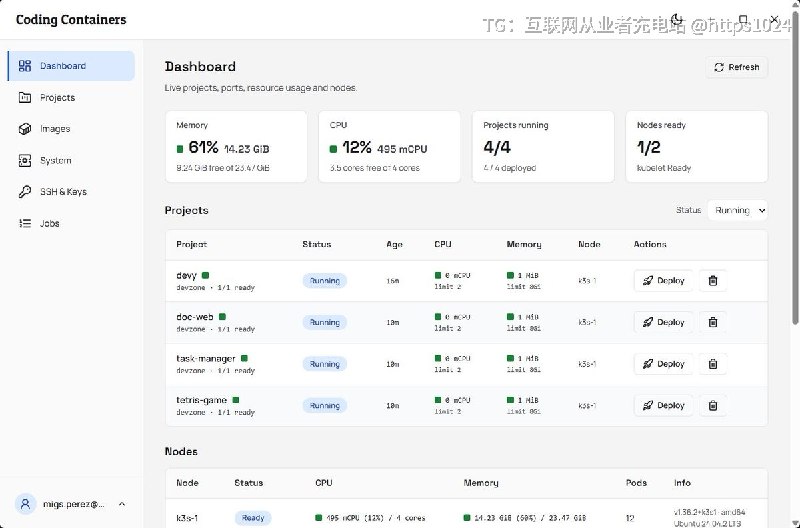Open the System sidebar item

pos(71,160)
